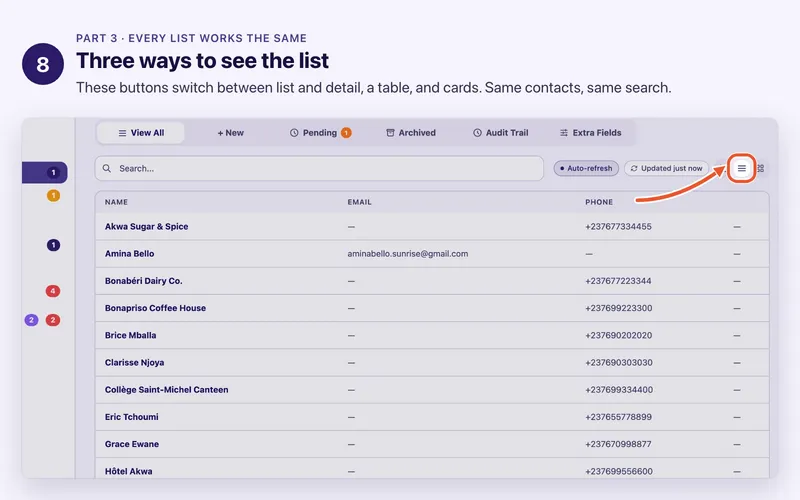The image size is (800, 500).
Task: Click the search magnifier icon
Action: (x=107, y=168)
